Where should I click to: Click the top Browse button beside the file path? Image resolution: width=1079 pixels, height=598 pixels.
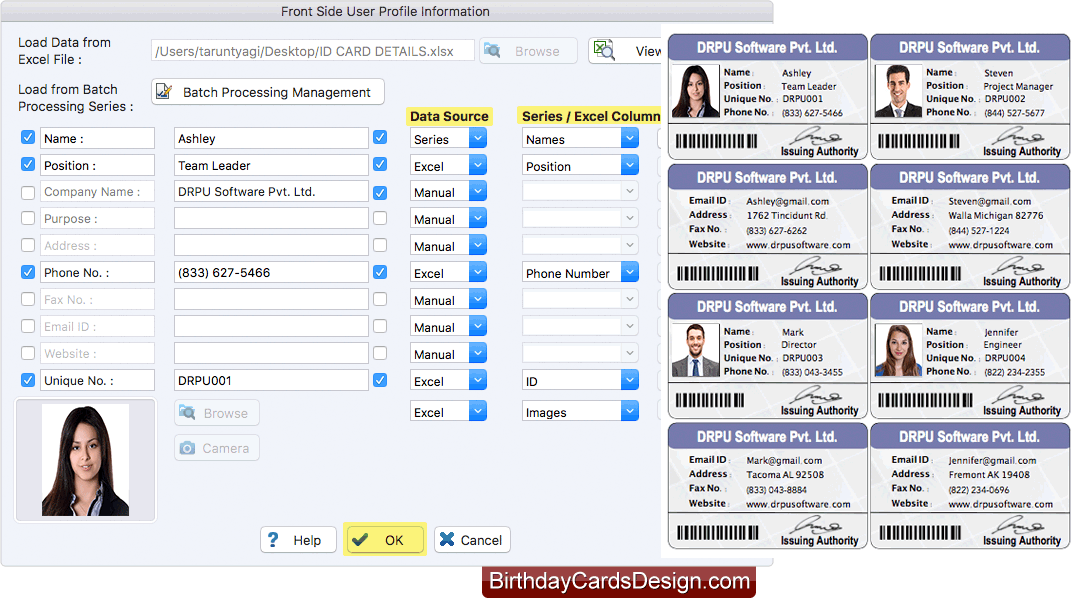pos(528,51)
